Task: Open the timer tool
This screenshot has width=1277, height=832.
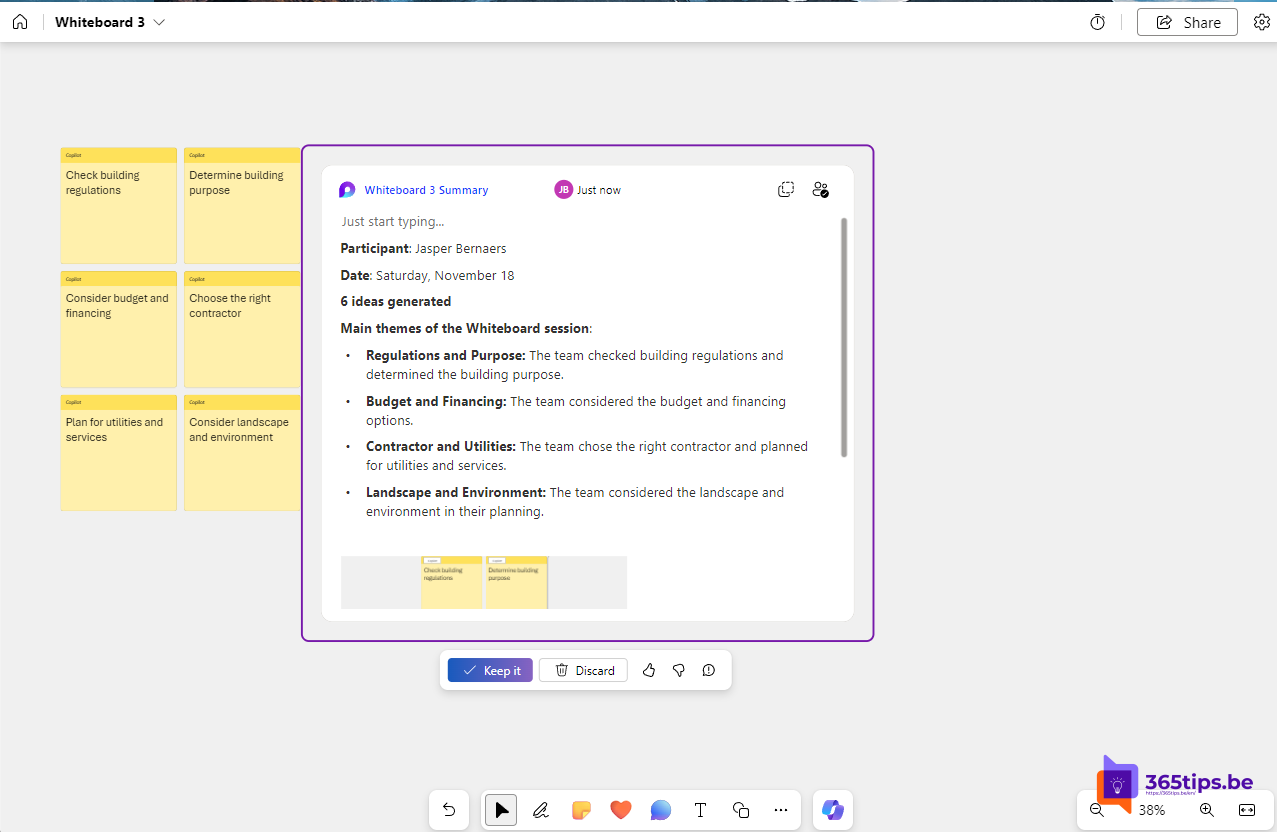Action: [x=1097, y=22]
